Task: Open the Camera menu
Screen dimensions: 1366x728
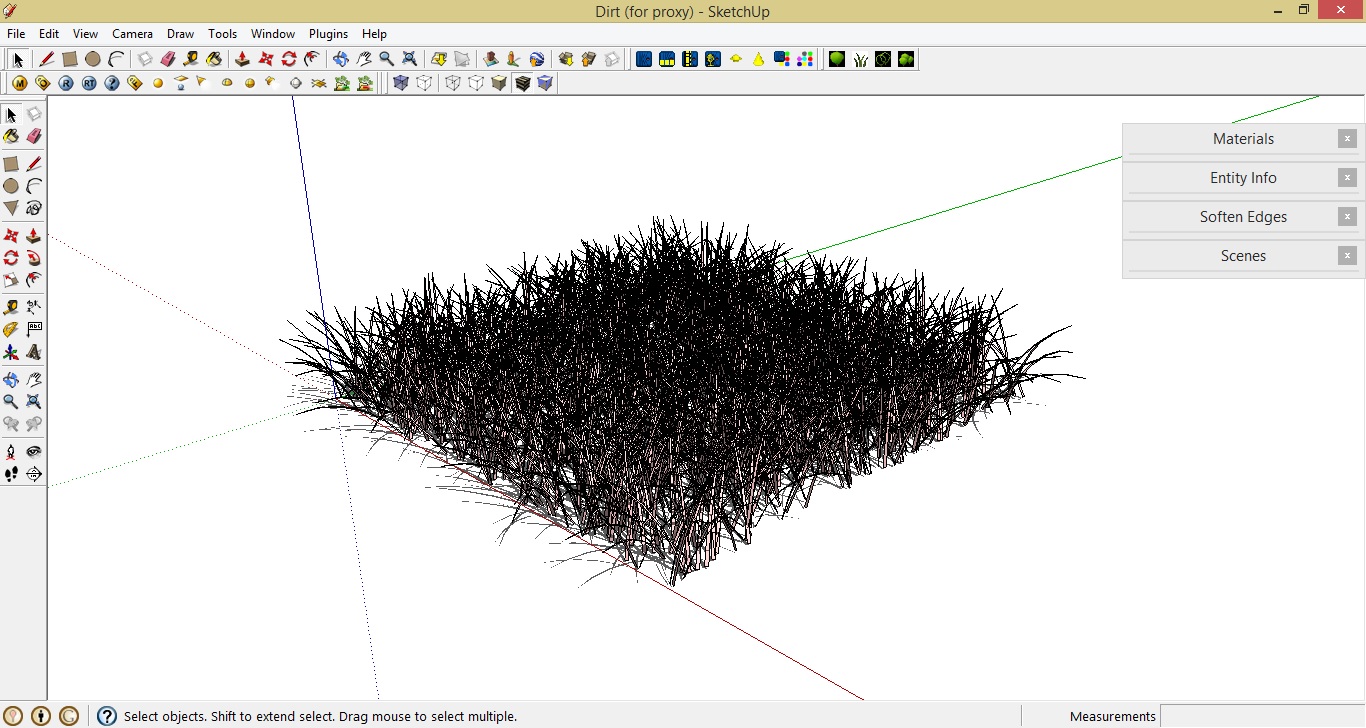Action: 132,33
